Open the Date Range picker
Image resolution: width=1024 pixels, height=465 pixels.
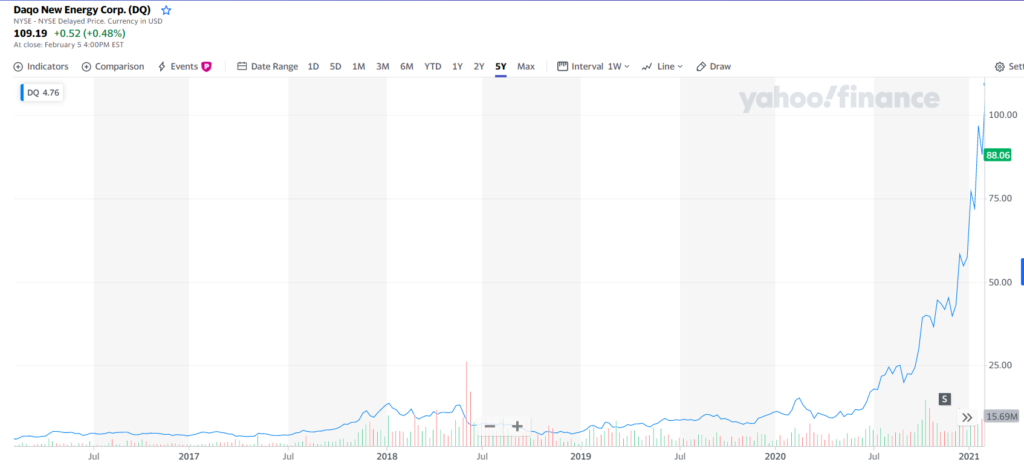click(267, 67)
